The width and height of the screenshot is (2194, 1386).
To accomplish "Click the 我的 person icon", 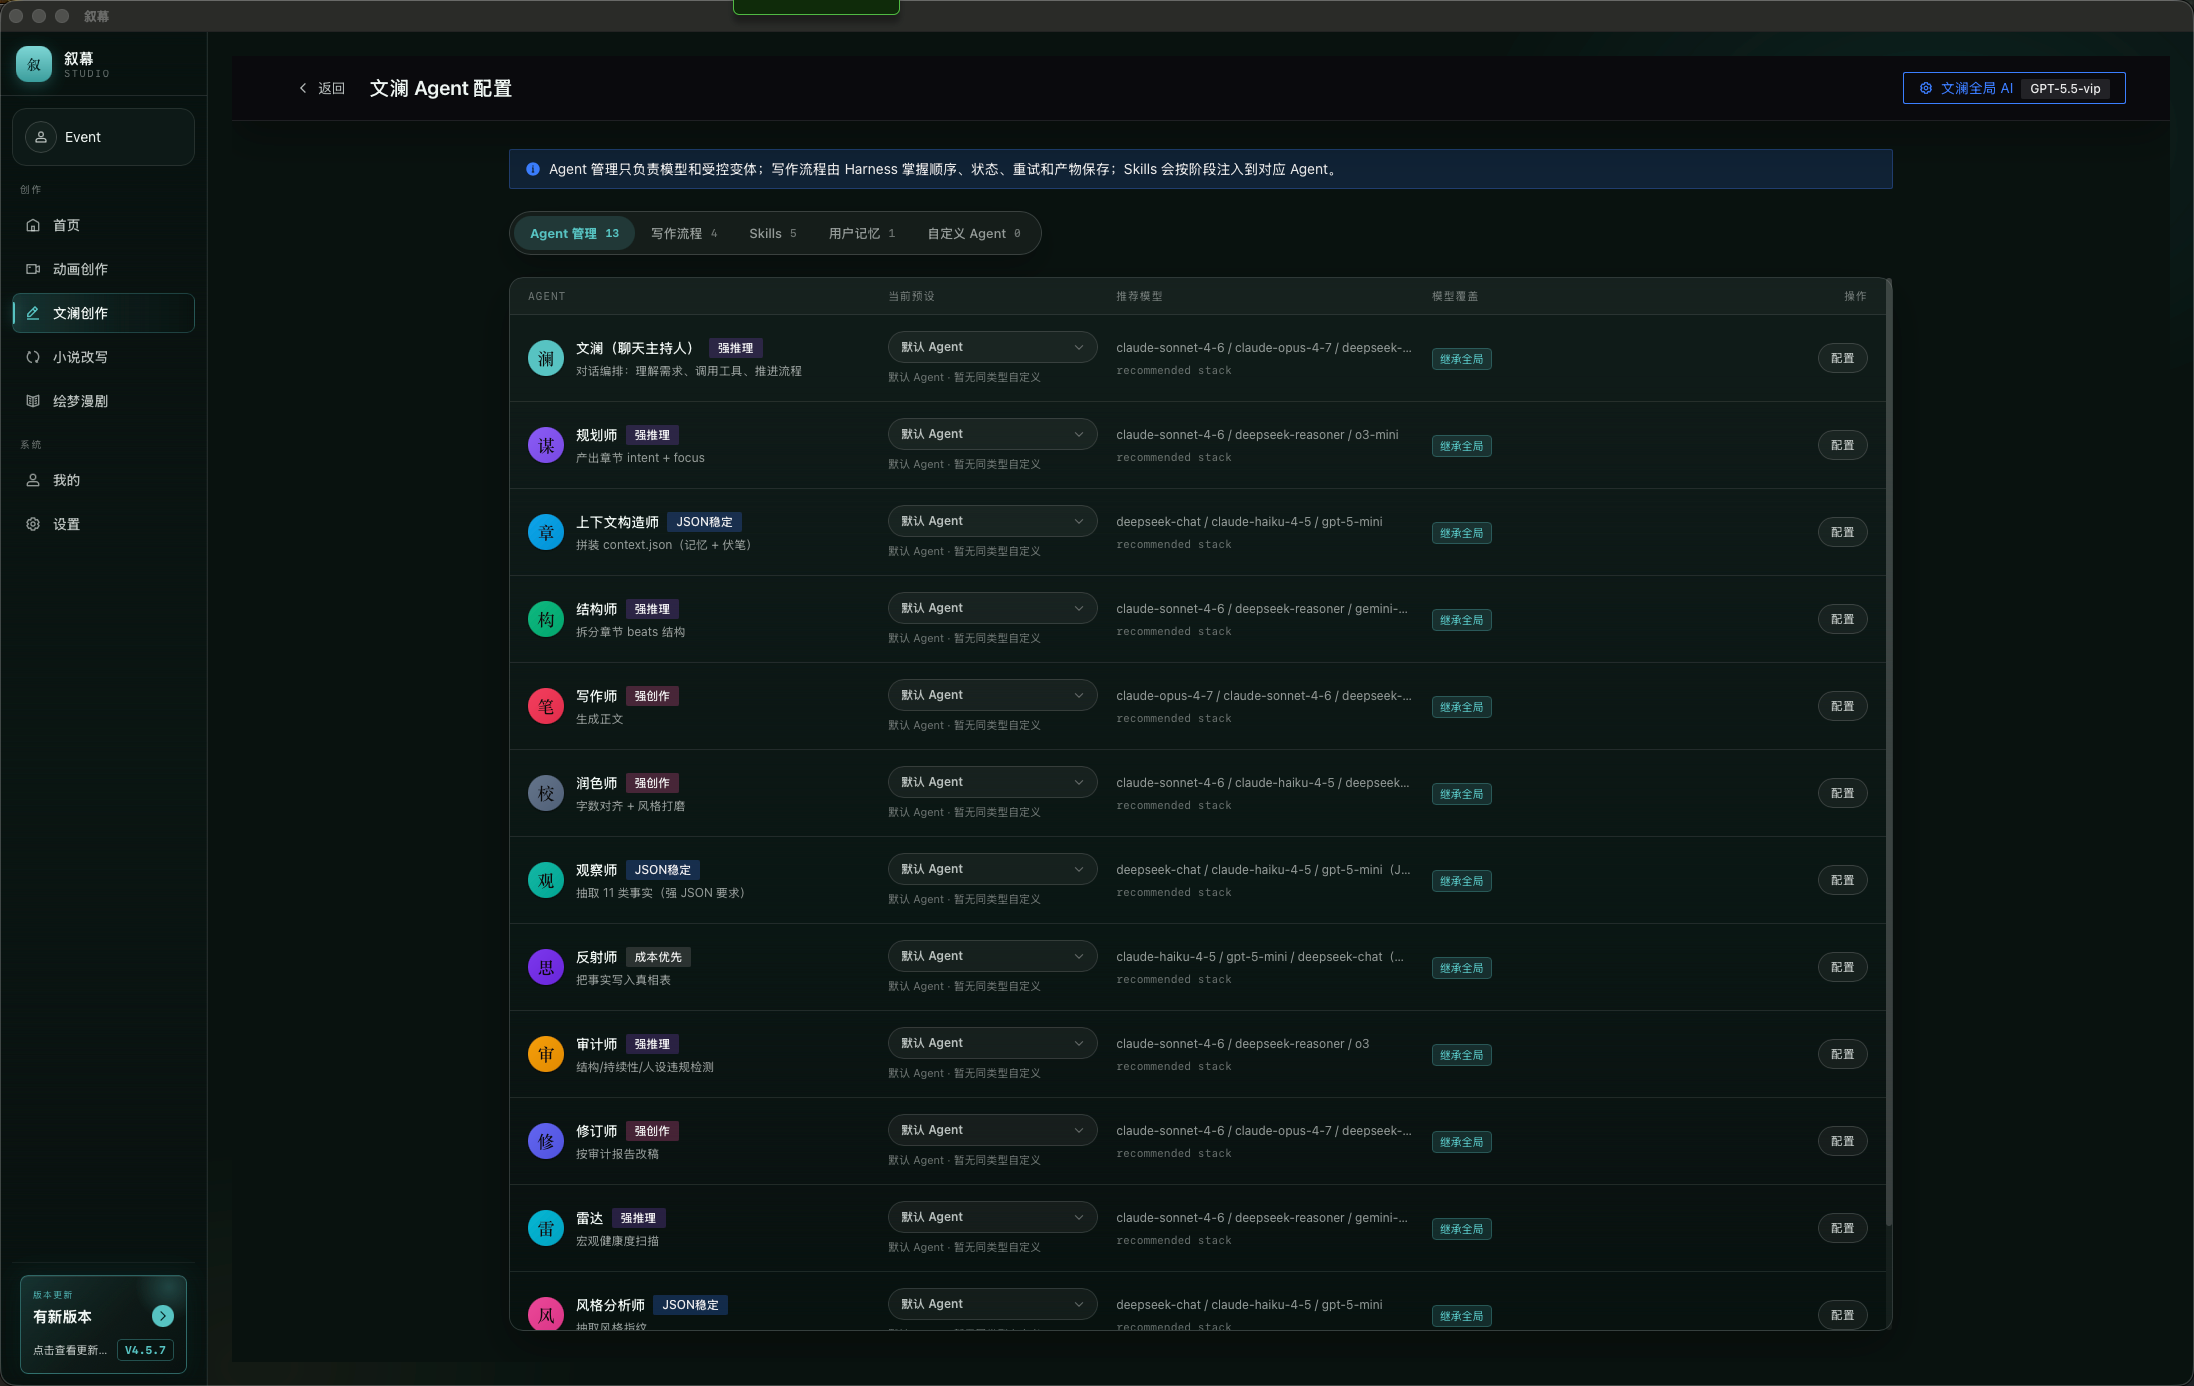I will (x=33, y=480).
